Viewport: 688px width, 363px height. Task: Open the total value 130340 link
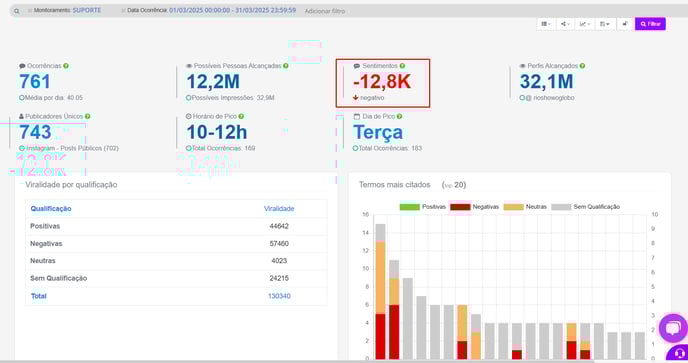279,296
